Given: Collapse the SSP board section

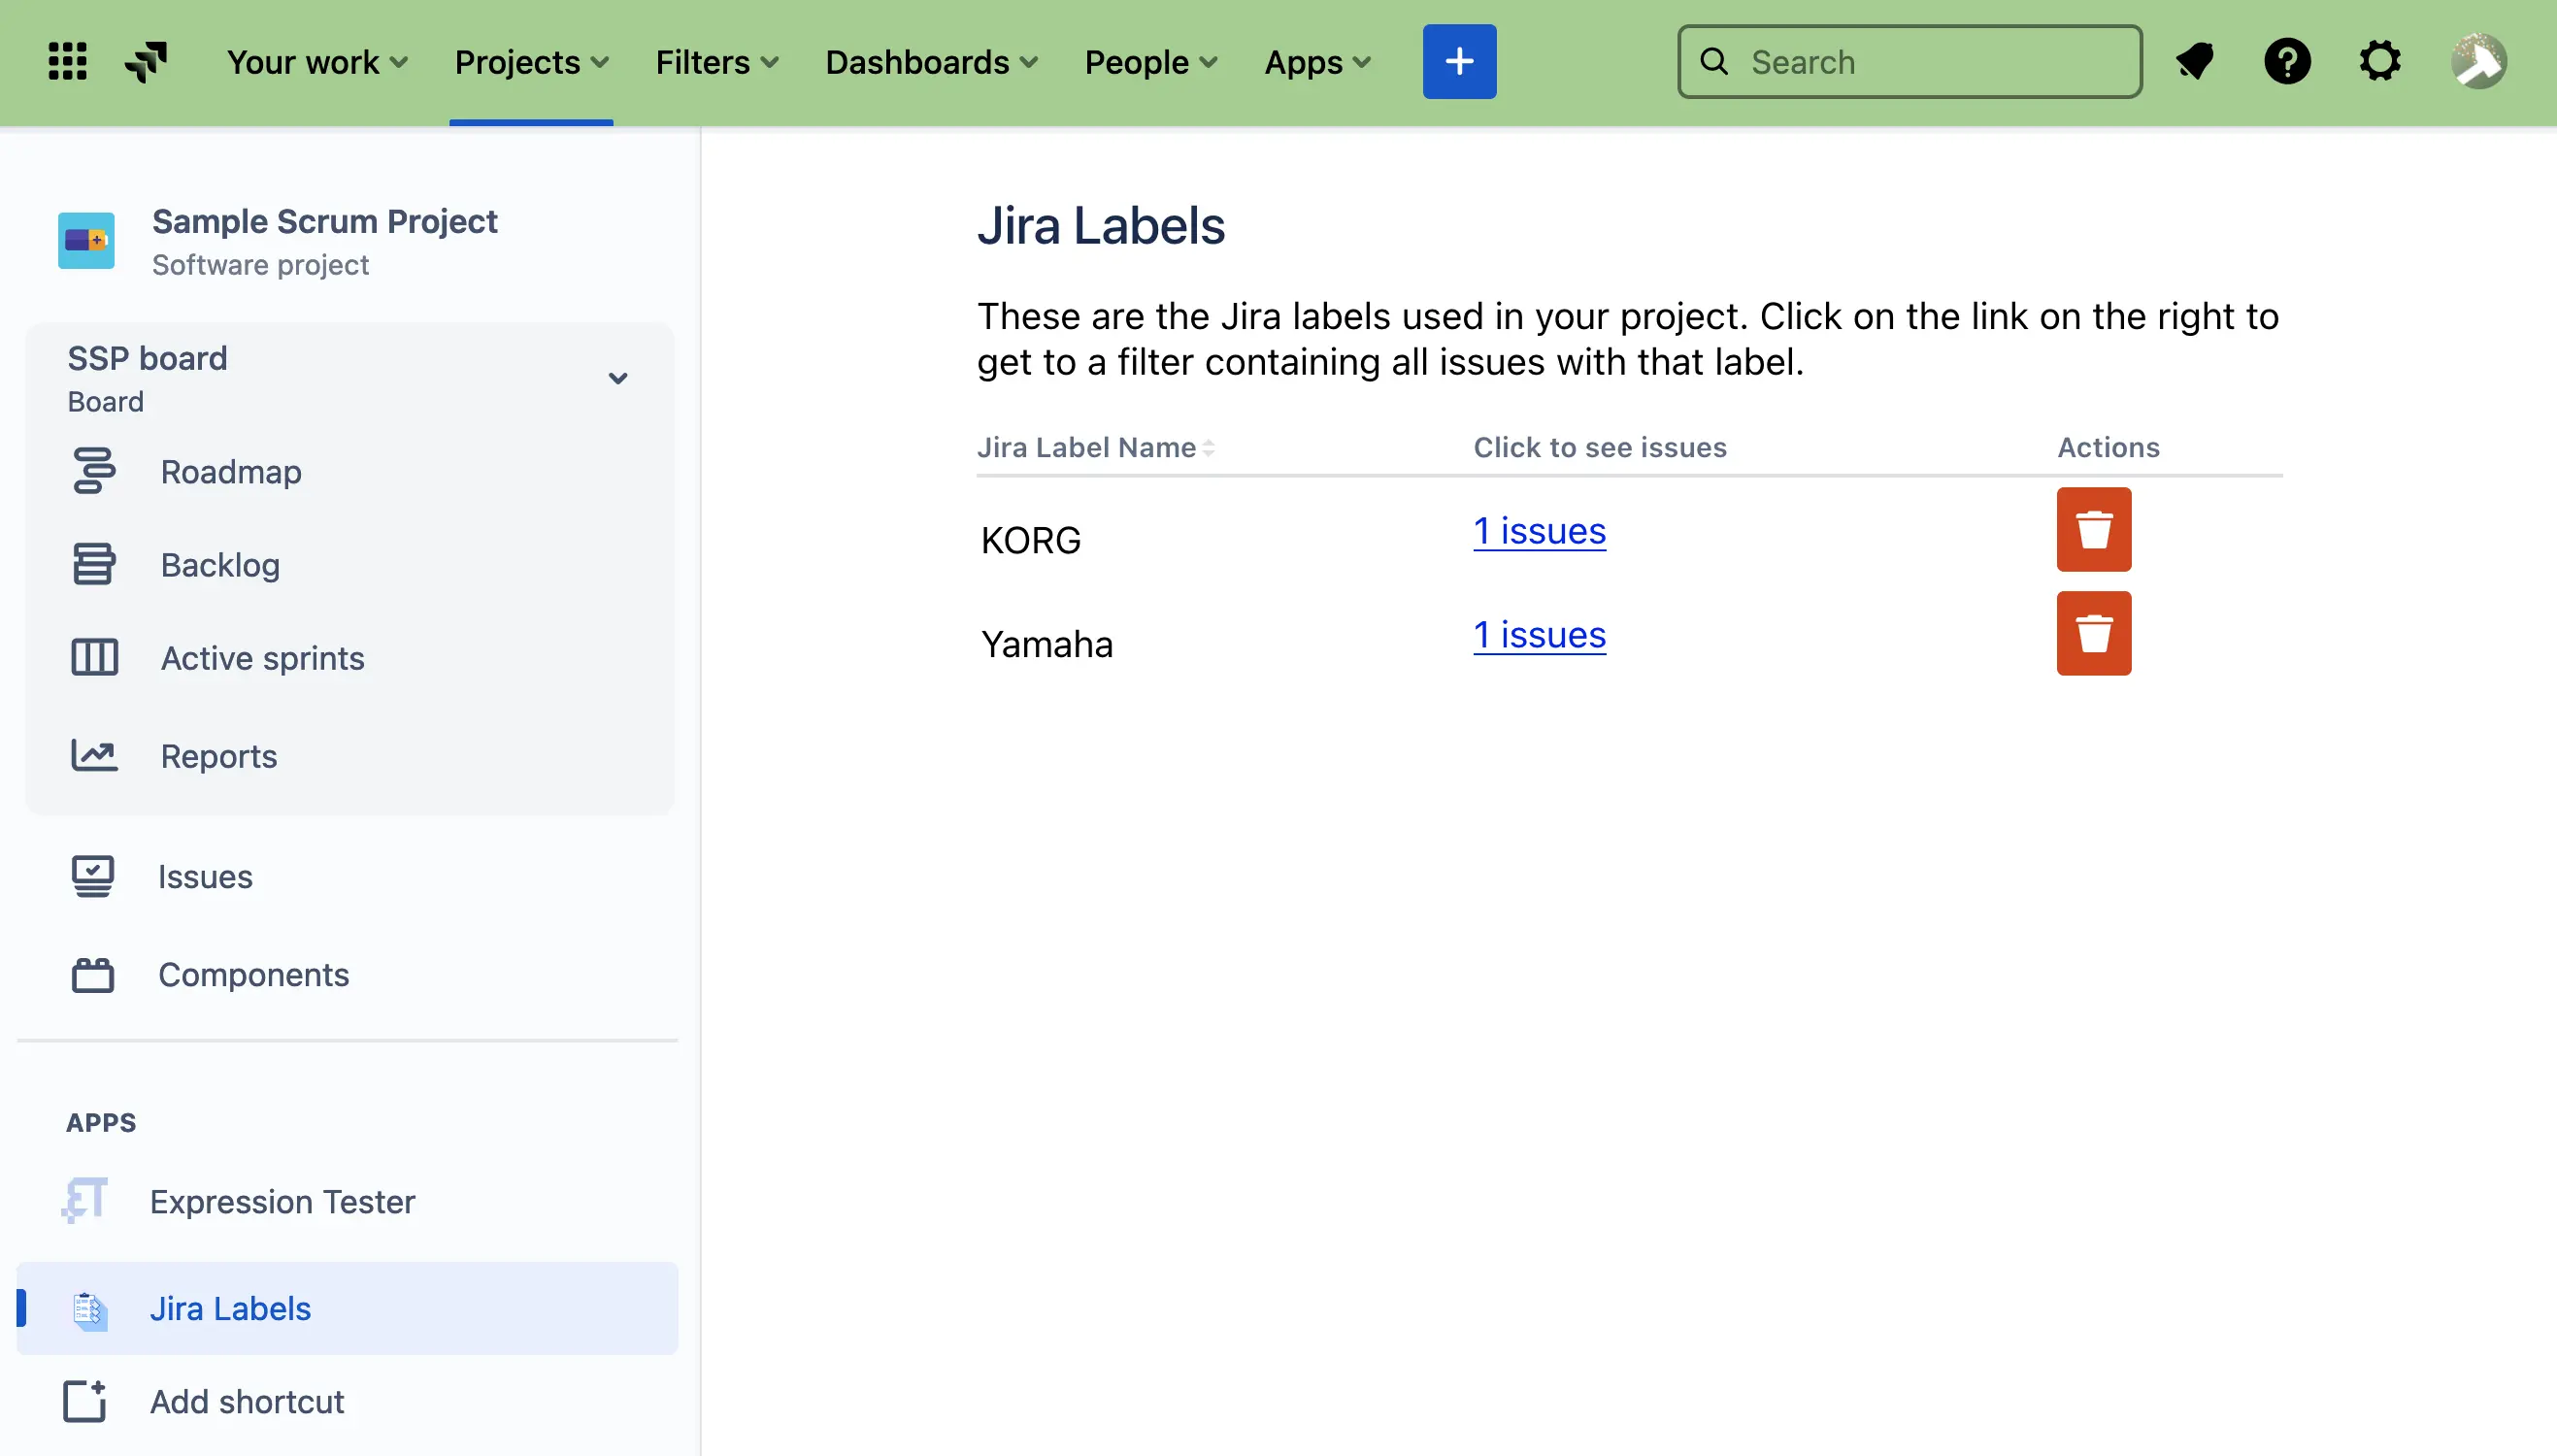Looking at the screenshot, I should pyautogui.click(x=617, y=378).
